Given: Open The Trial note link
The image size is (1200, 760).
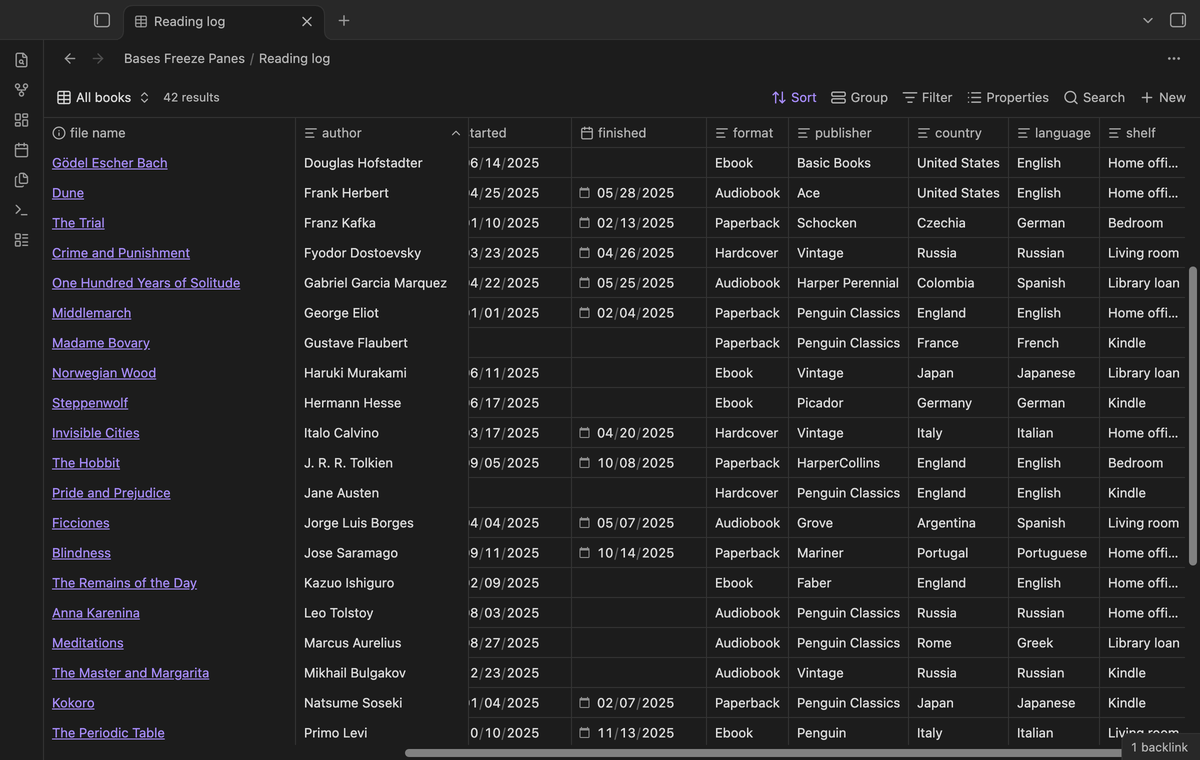Looking at the screenshot, I should [x=78, y=223].
